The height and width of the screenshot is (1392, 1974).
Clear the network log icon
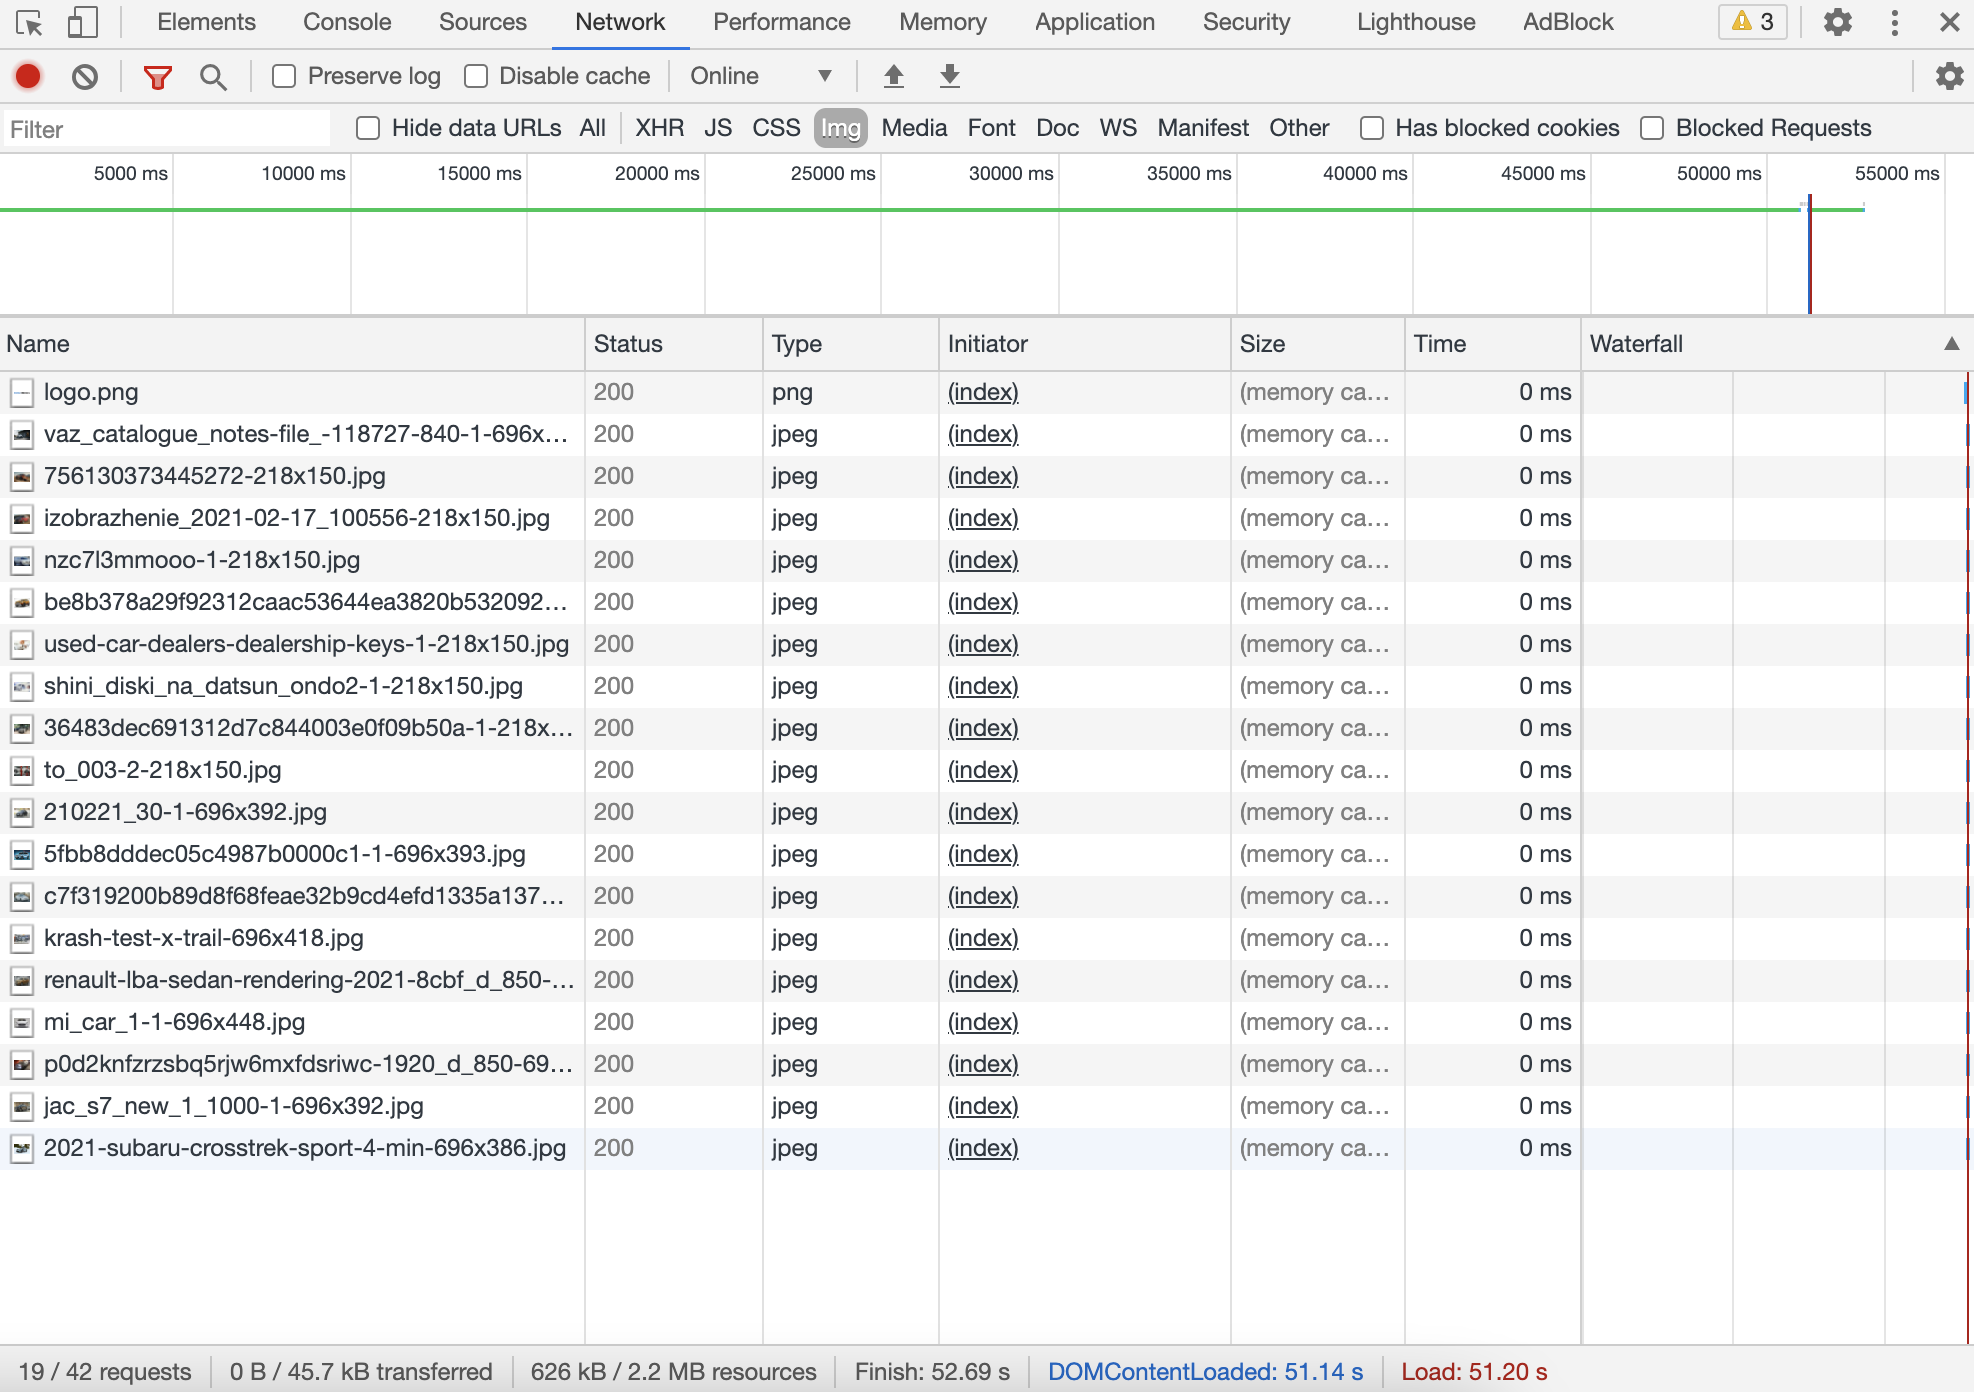[x=85, y=76]
